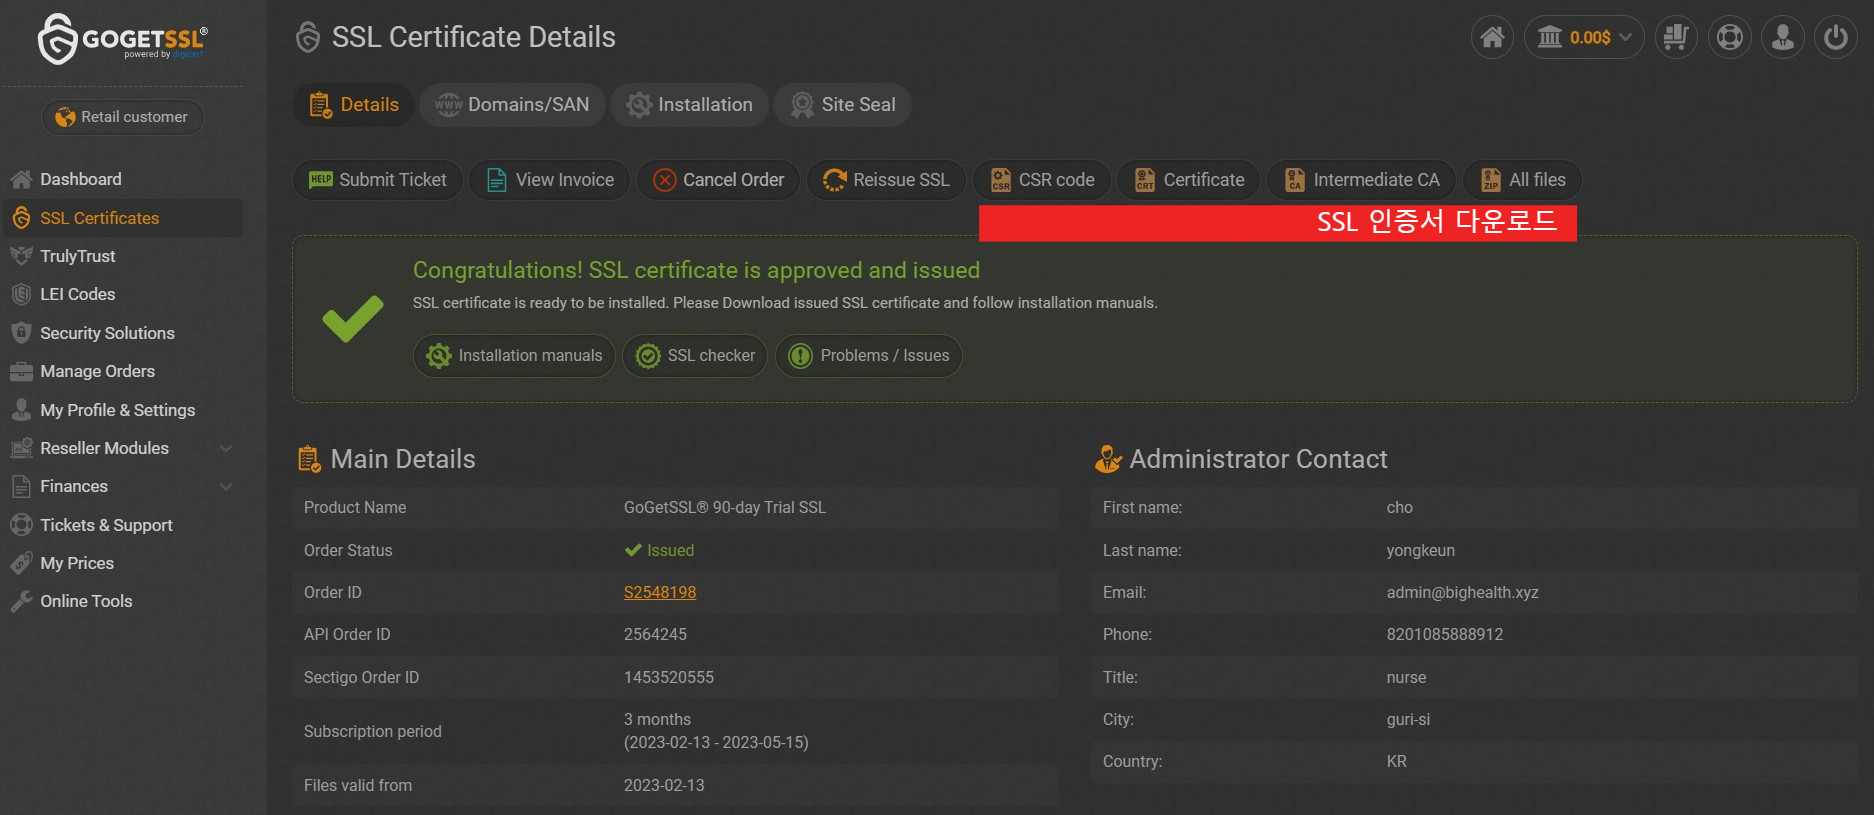This screenshot has width=1874, height=815.
Task: Switch to the Details tab
Action: (353, 105)
